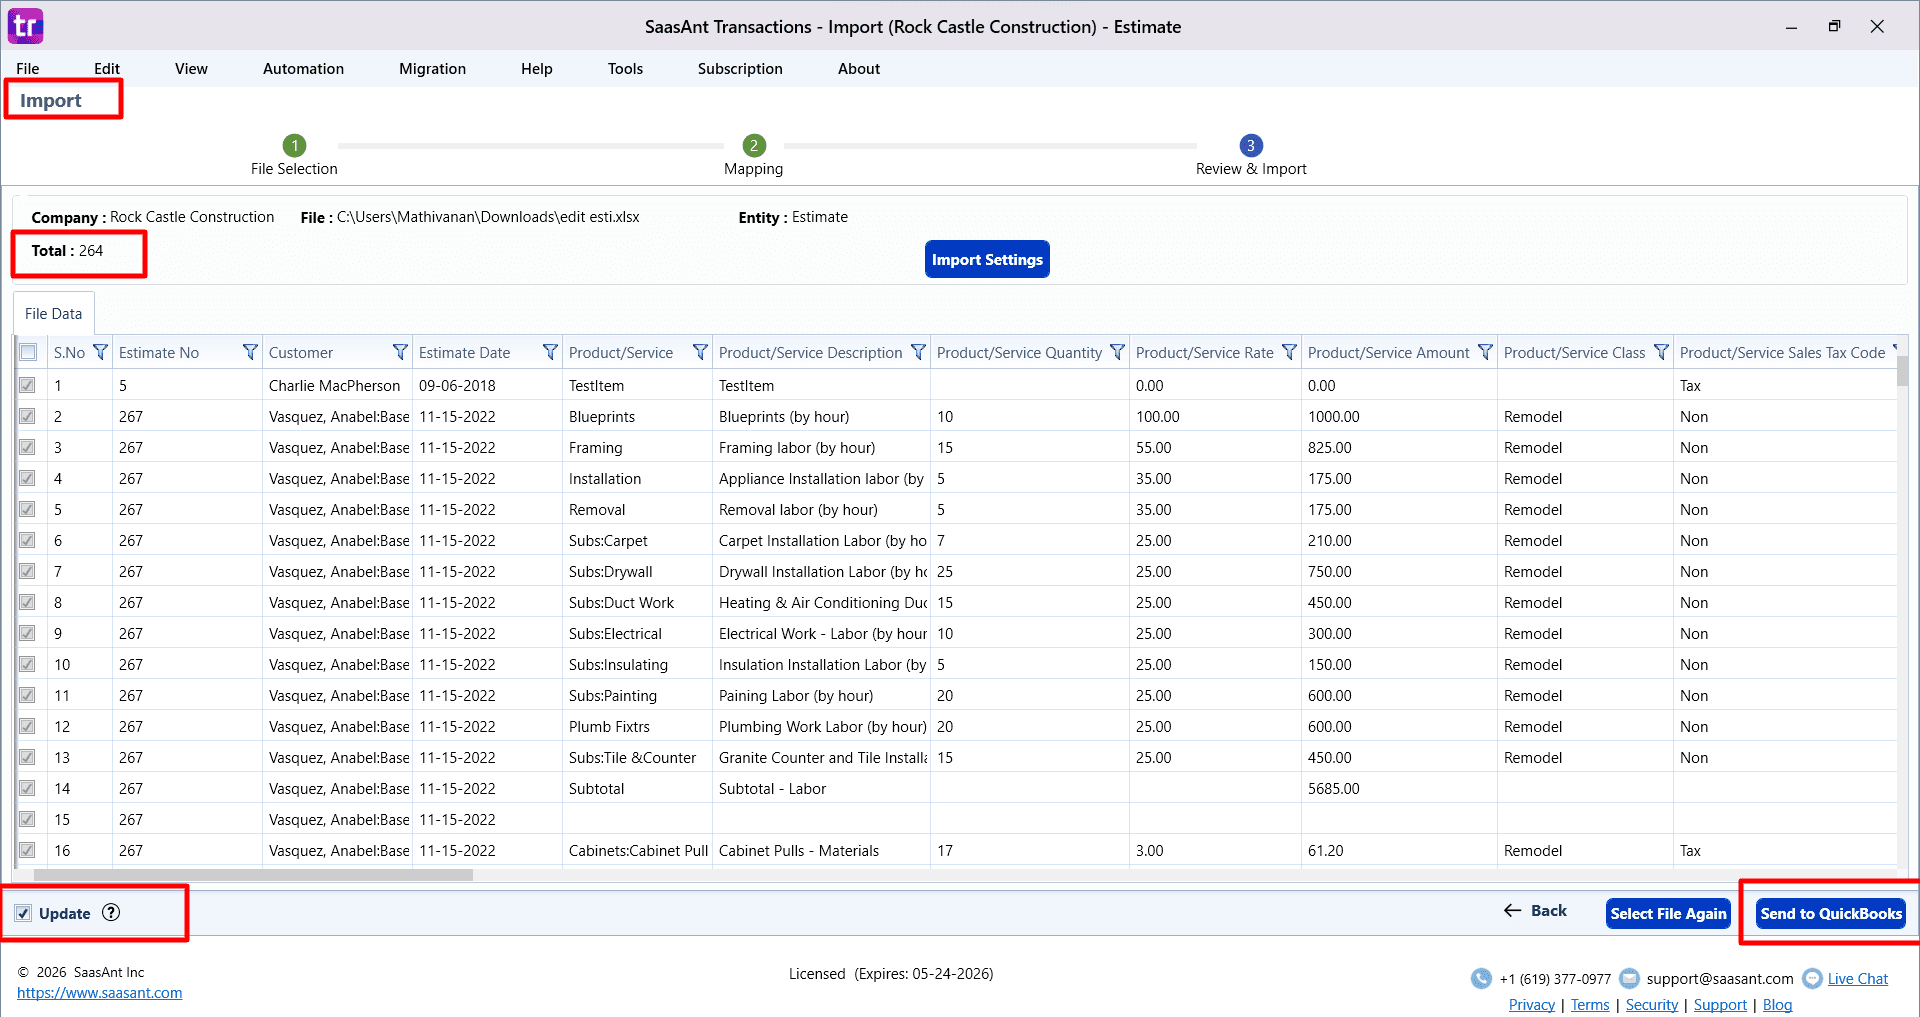Select the 'Subs:Carpet' product cell
This screenshot has height=1017, width=1920.
pyautogui.click(x=638, y=540)
